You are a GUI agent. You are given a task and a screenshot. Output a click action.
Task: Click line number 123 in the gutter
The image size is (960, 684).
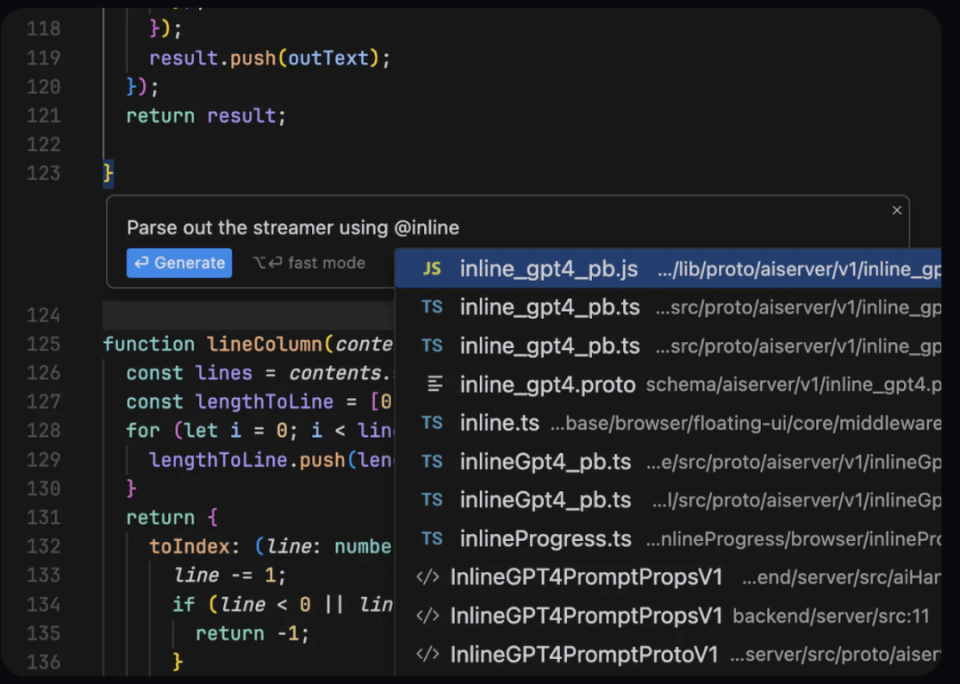tap(42, 173)
